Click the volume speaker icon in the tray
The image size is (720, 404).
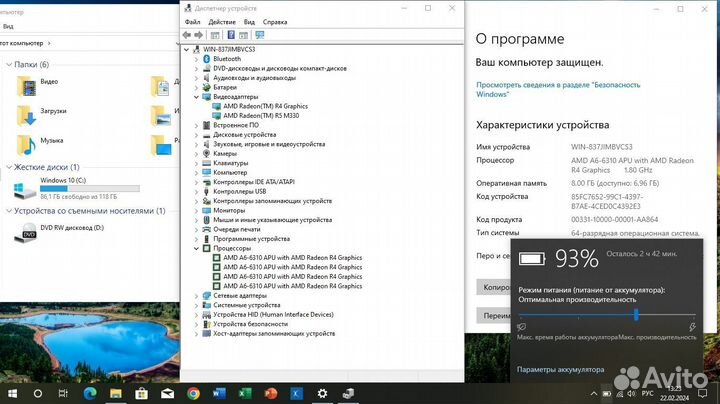click(x=631, y=394)
